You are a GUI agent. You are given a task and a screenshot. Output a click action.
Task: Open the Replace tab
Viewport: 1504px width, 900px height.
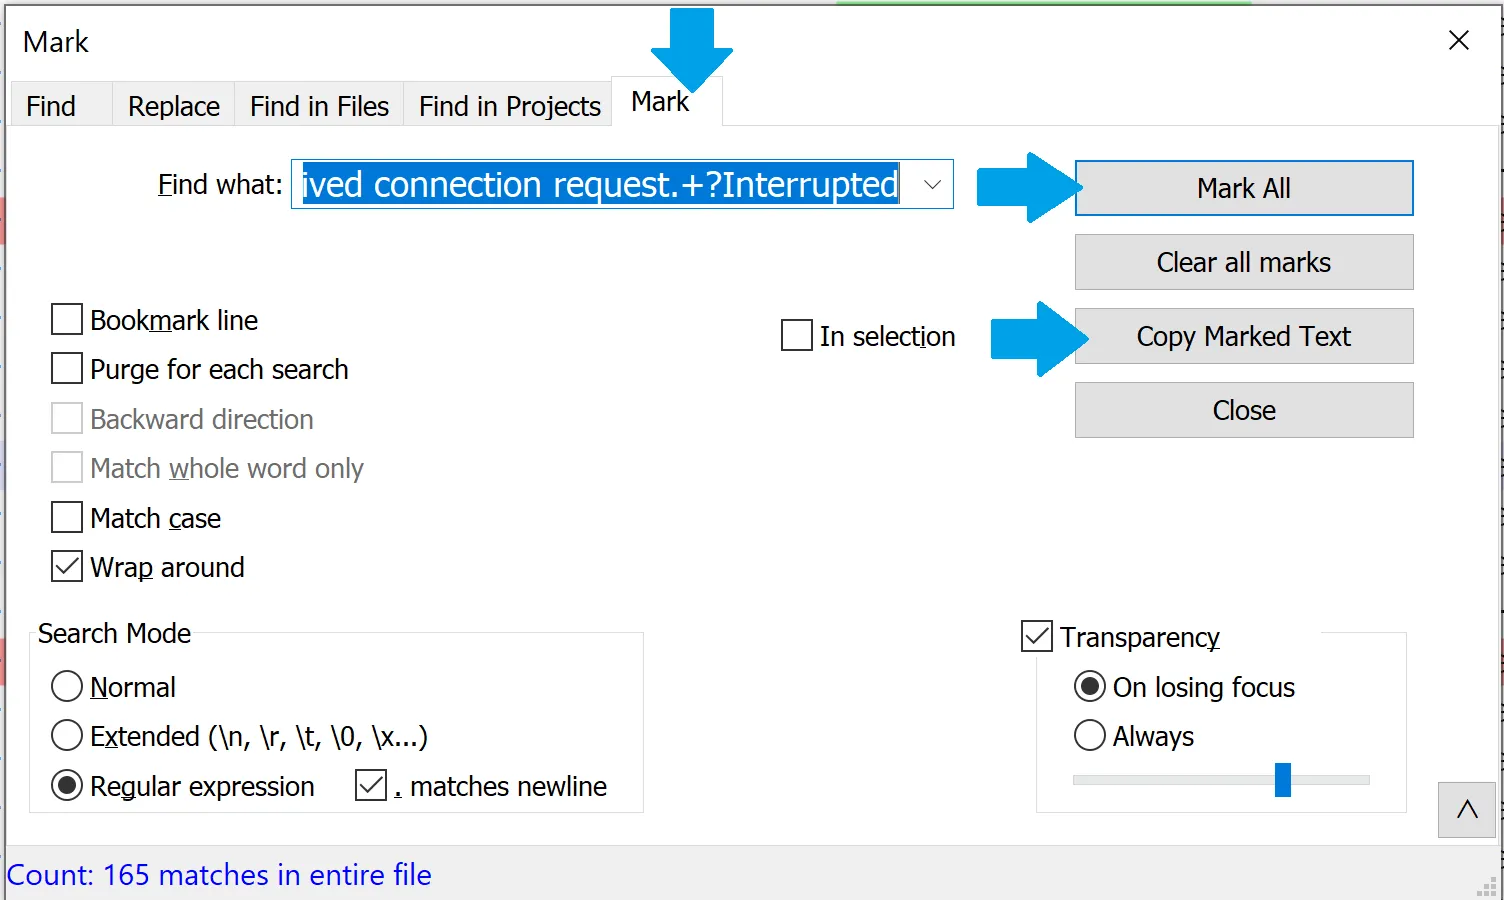click(x=173, y=106)
